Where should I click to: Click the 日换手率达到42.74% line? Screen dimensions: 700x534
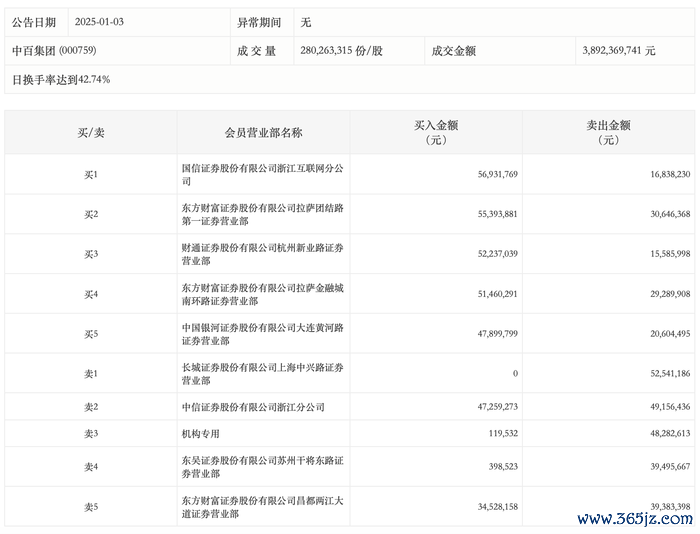(61, 79)
